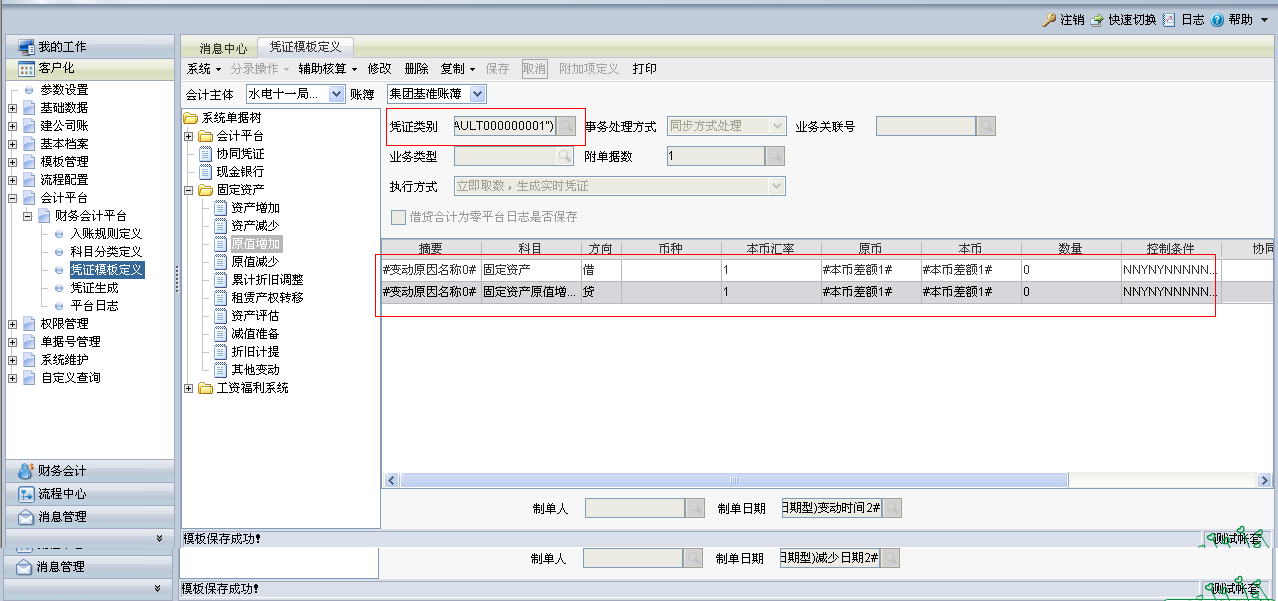Click the 快速切换 quick switch icon
1278x601 pixels.
click(x=1097, y=20)
